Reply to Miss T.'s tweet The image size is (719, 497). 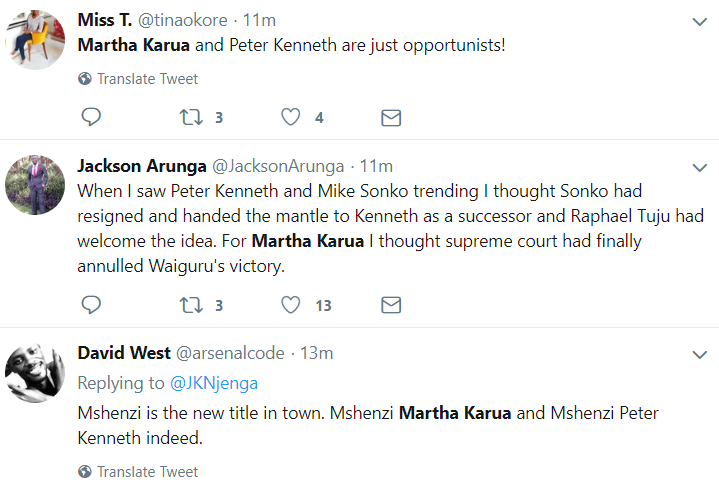coord(90,117)
